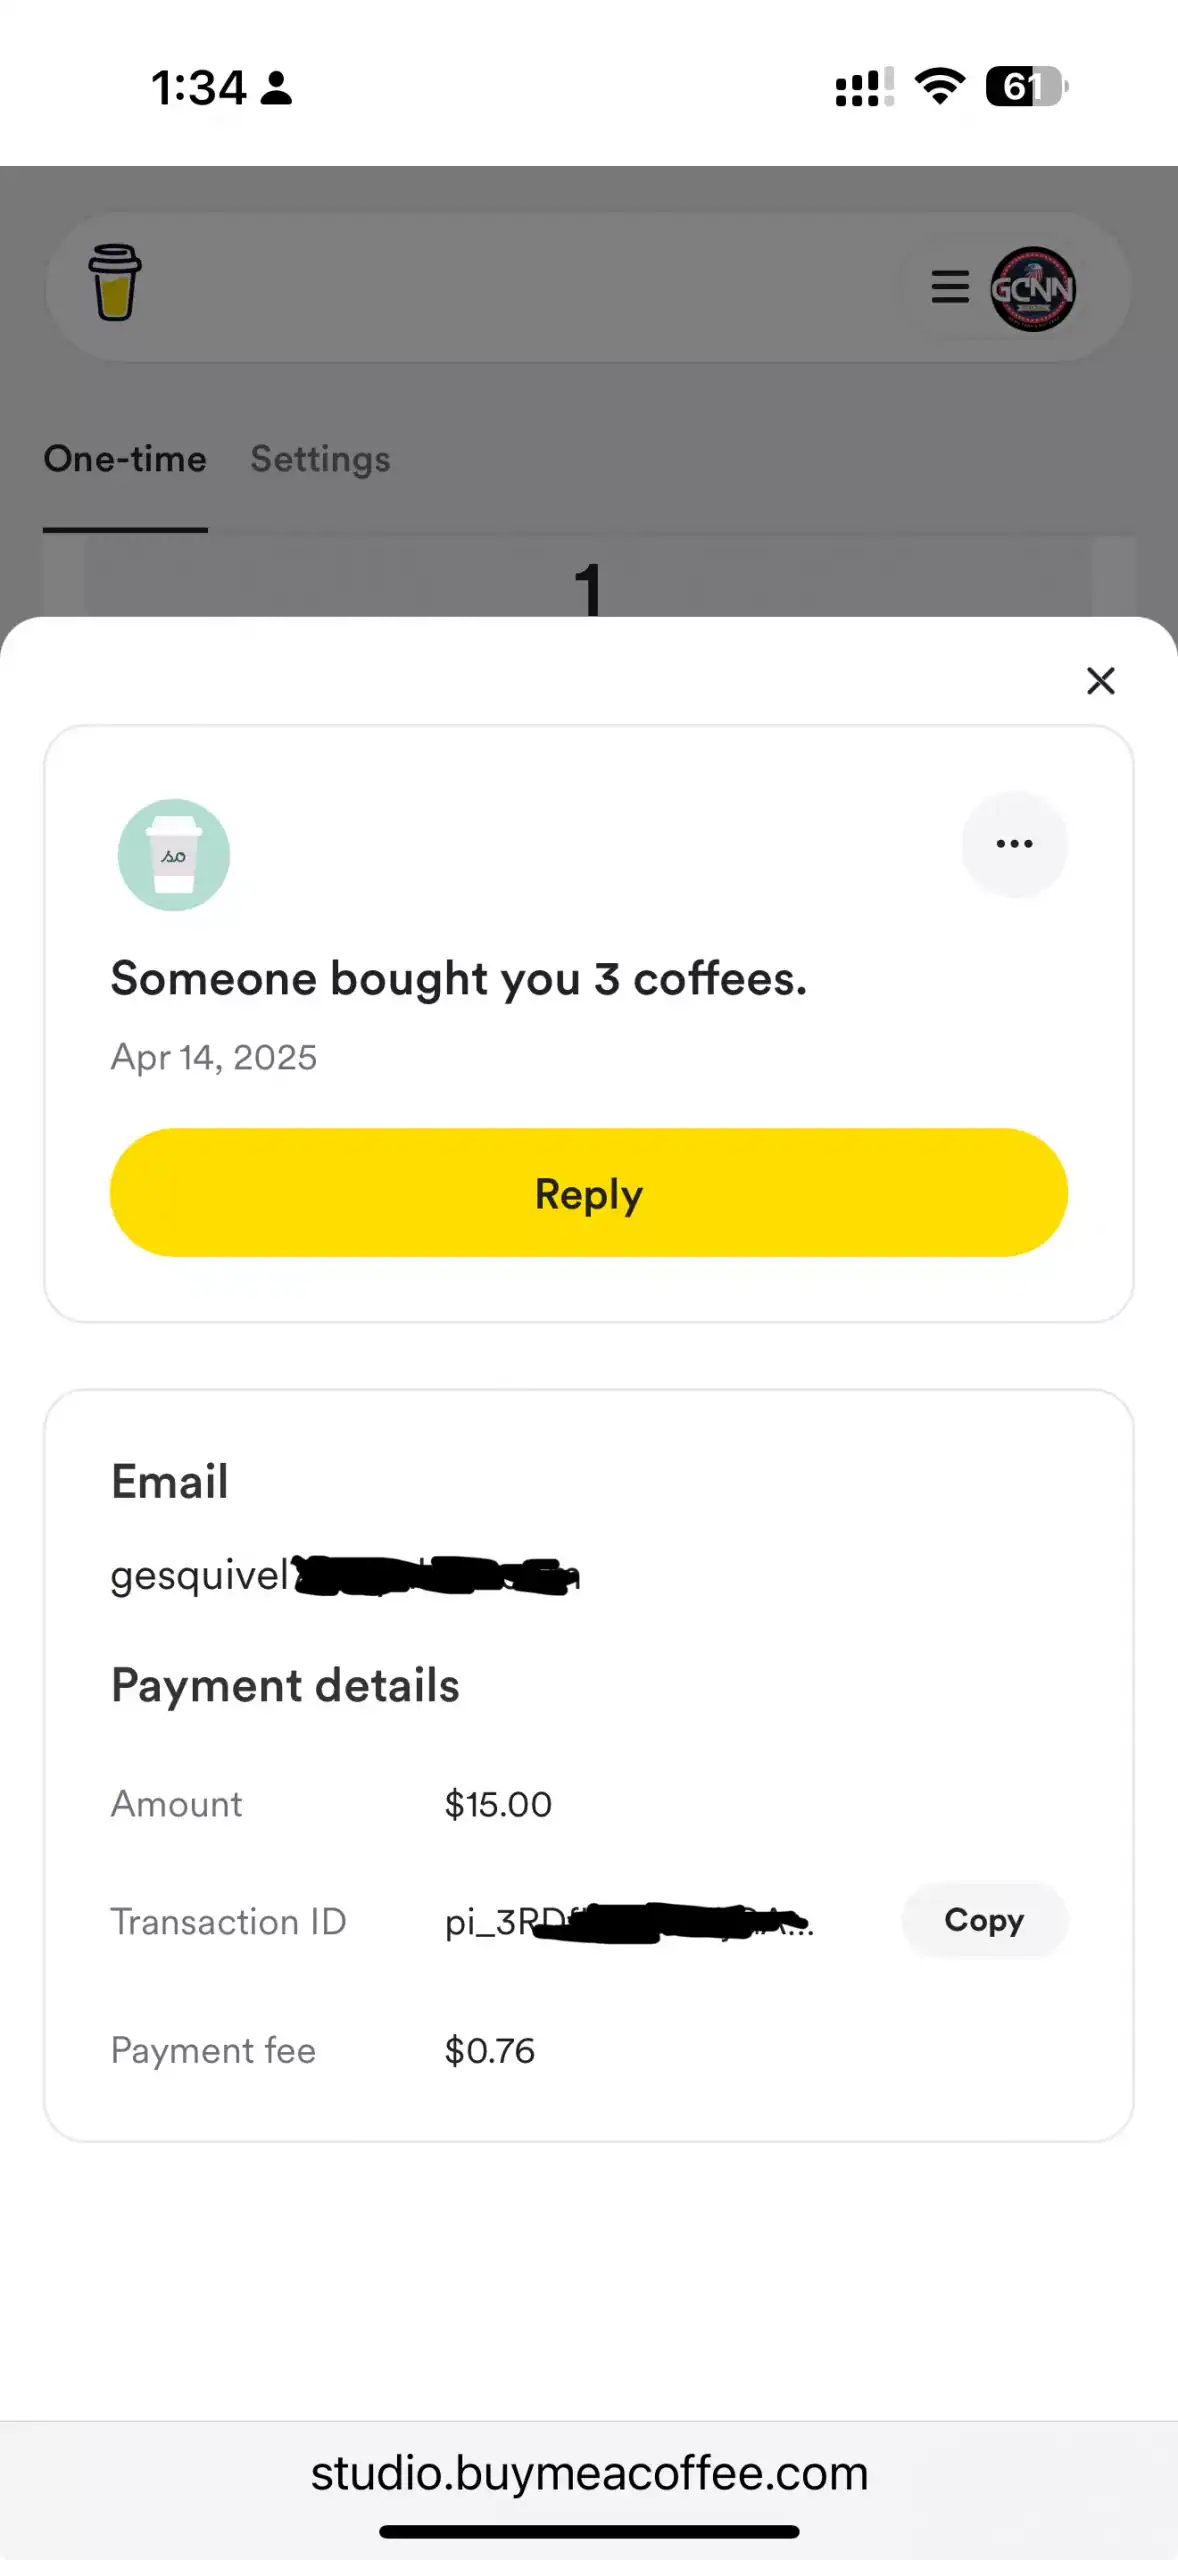Tap the supporter's coffee cup avatar
1178x2560 pixels.
click(174, 855)
